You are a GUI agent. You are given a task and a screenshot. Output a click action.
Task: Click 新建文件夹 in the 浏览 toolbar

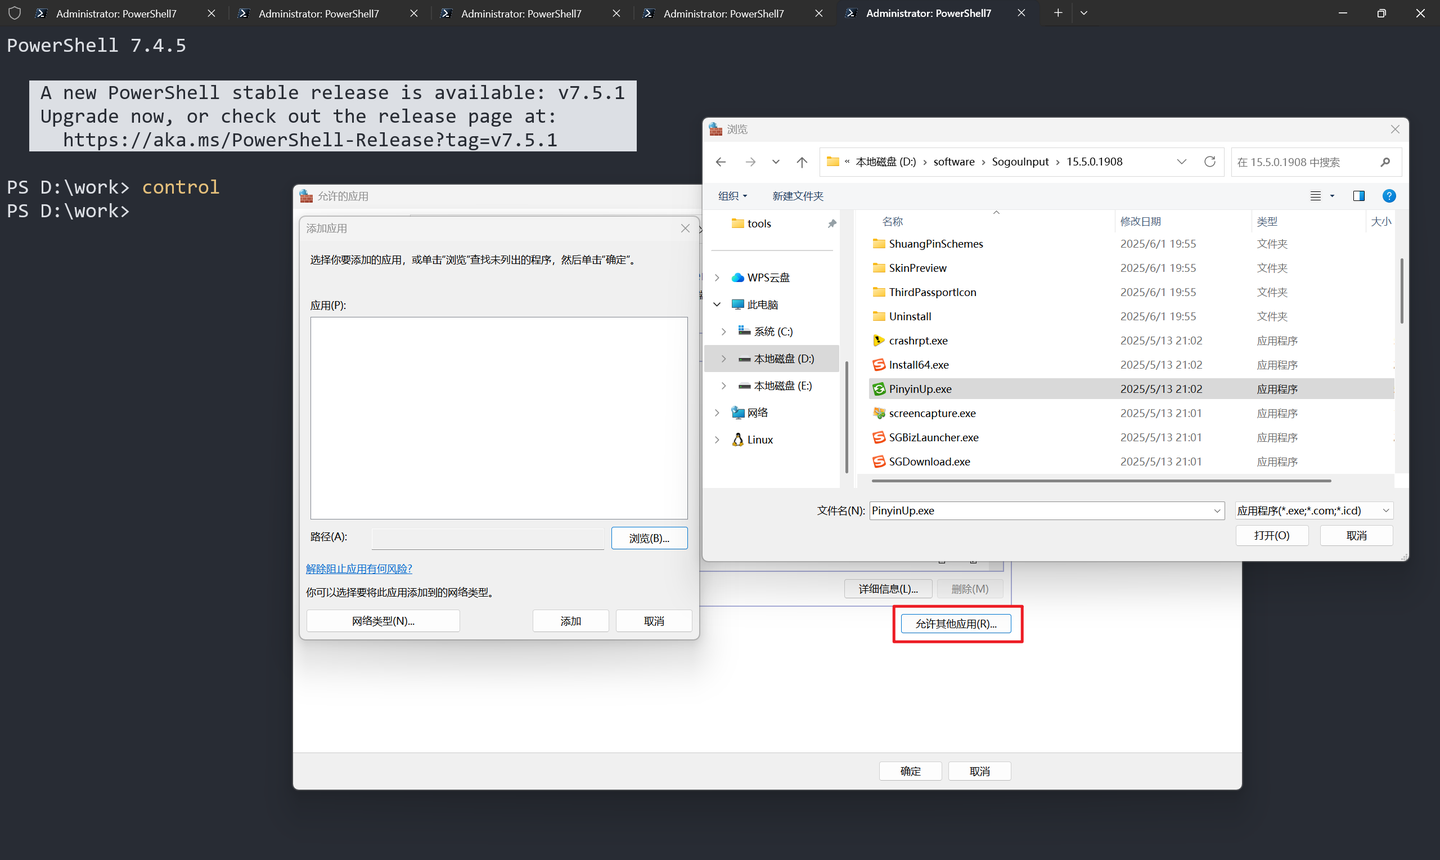(798, 196)
